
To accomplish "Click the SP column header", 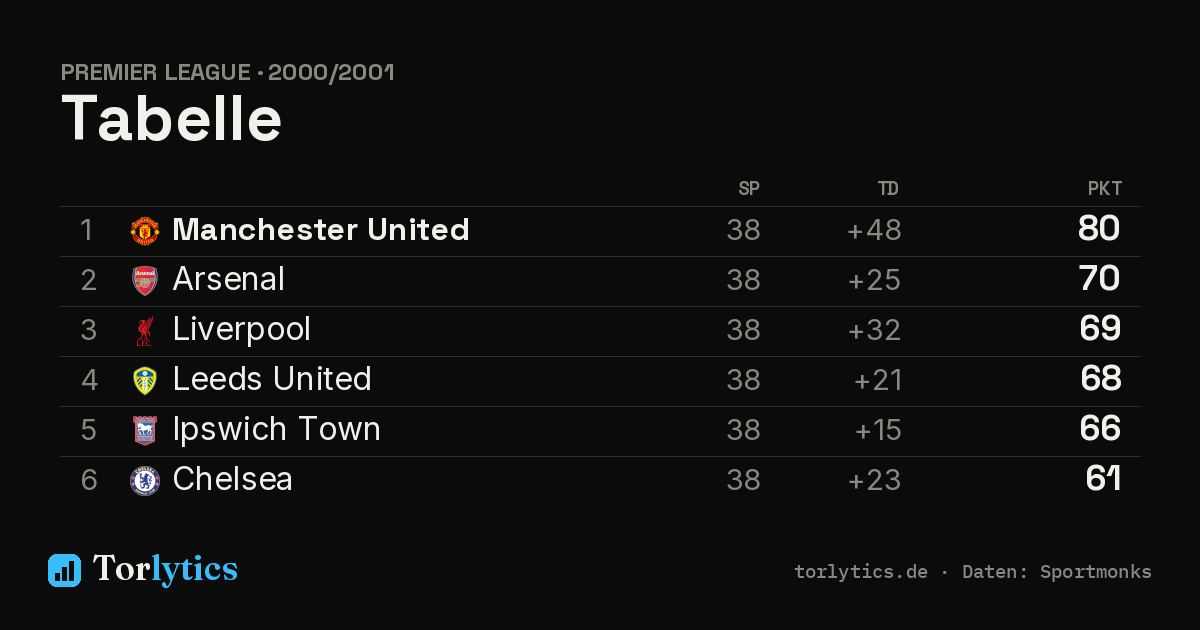I will [x=749, y=189].
